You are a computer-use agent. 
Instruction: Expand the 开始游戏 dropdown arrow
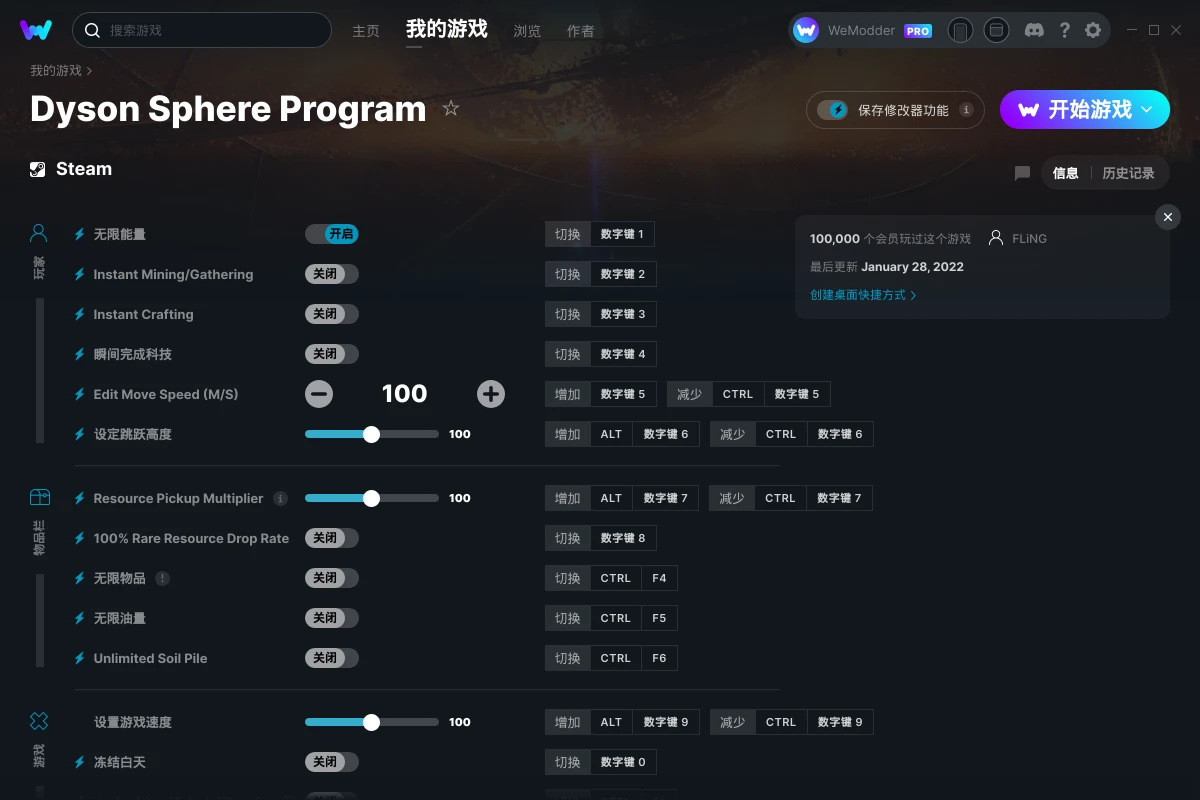[1147, 110]
